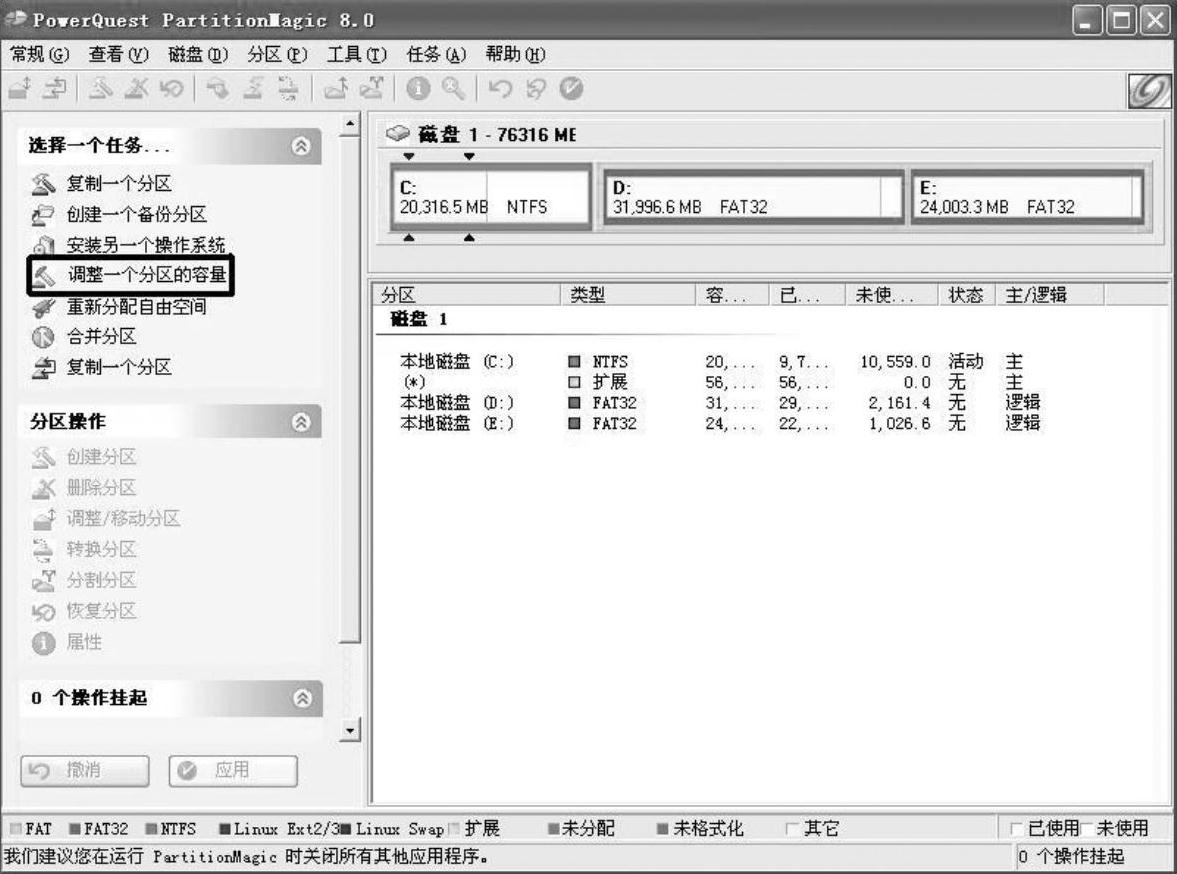Click the info icon beside 属性

(x=43, y=643)
